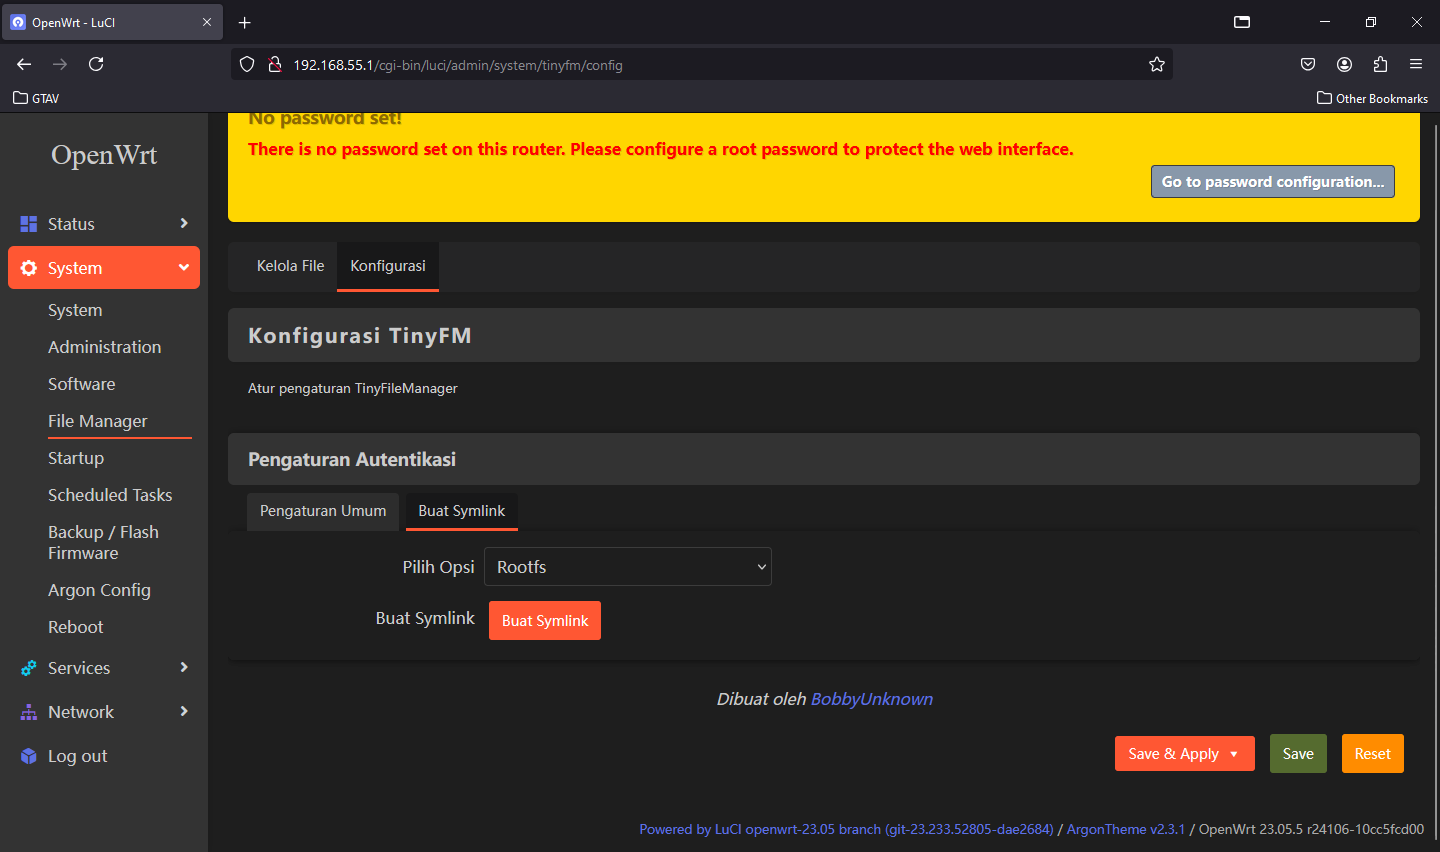Click the Status dashboard icon in sidebar
This screenshot has height=852, width=1440.
[x=29, y=224]
